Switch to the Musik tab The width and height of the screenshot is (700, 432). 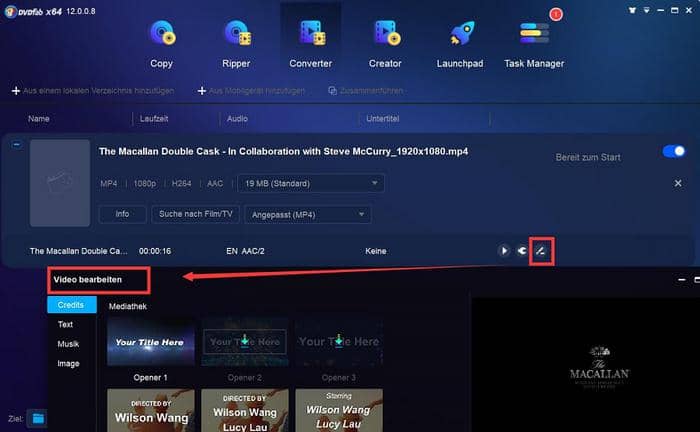click(68, 344)
